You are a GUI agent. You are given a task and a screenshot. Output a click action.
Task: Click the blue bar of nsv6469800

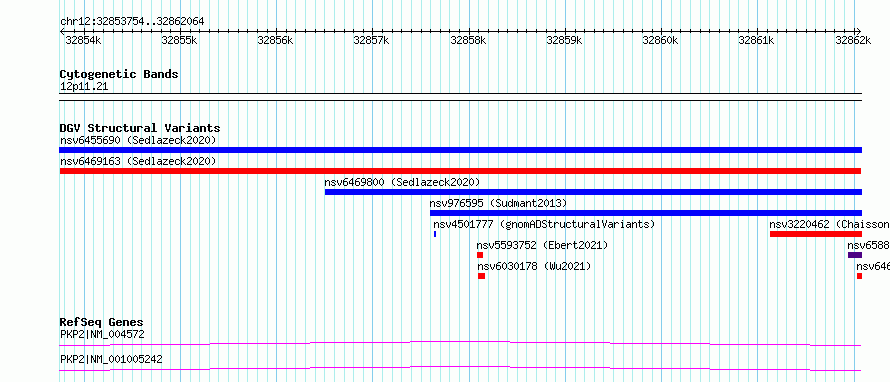point(593,192)
